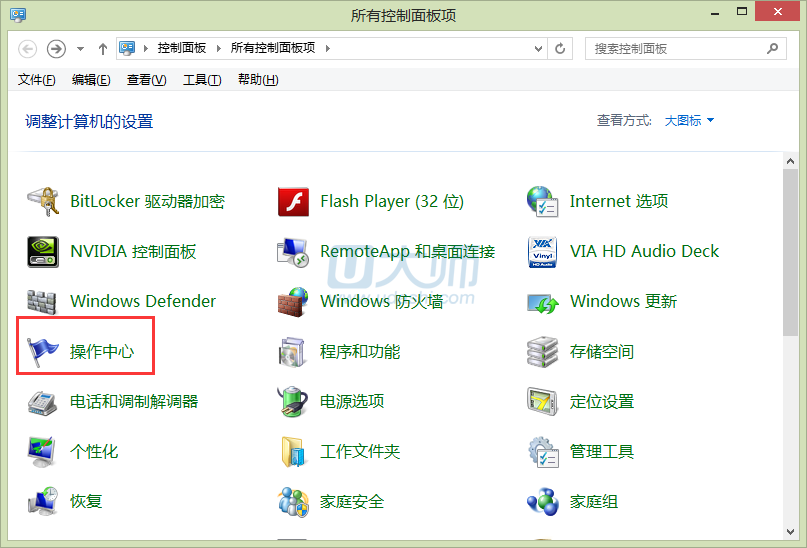Expand the chevron after 控制面板 breadcrumb
The height and width of the screenshot is (548, 807).
coord(219,48)
